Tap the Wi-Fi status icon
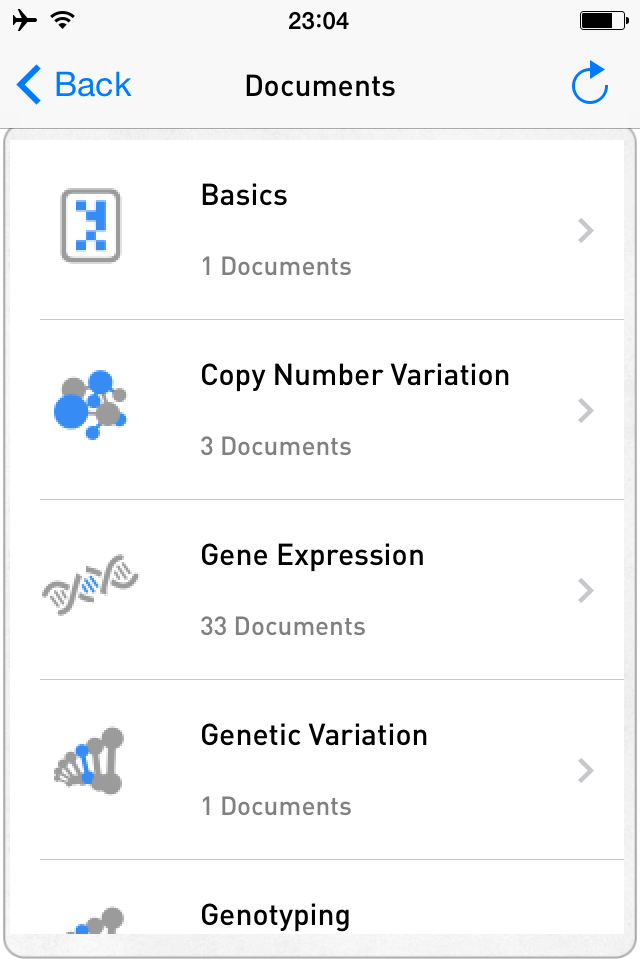This screenshot has height=960, width=640. (x=64, y=20)
